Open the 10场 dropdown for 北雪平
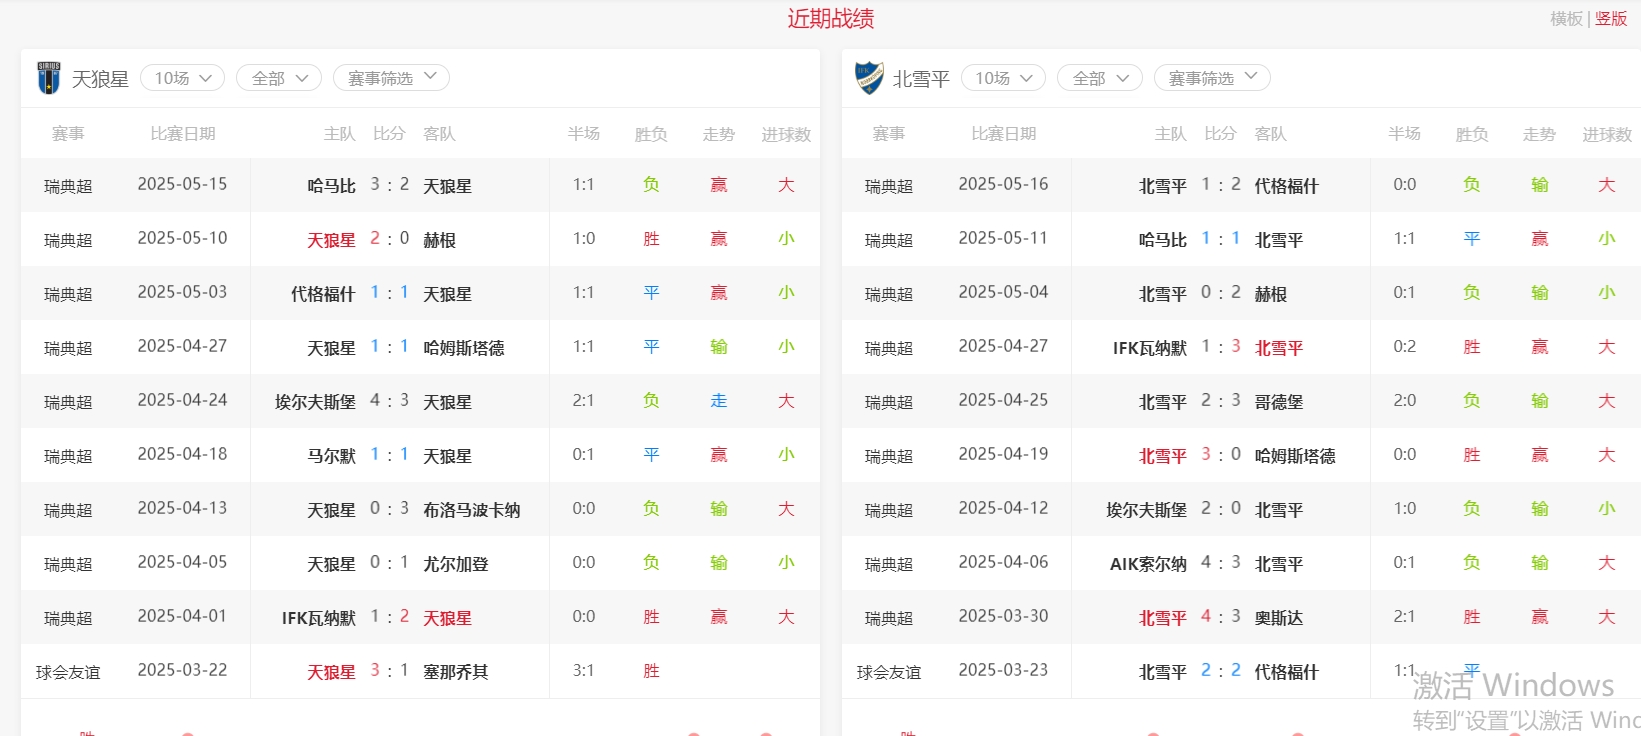 coord(1003,78)
